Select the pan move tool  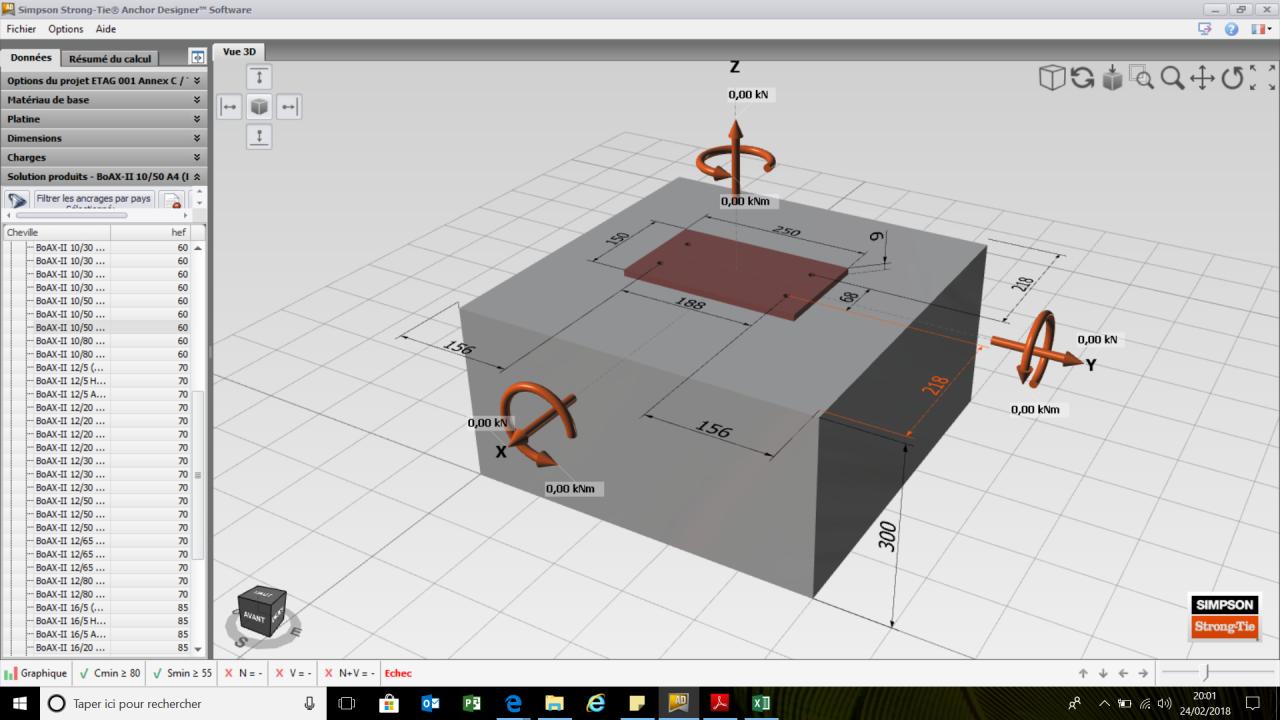1202,78
